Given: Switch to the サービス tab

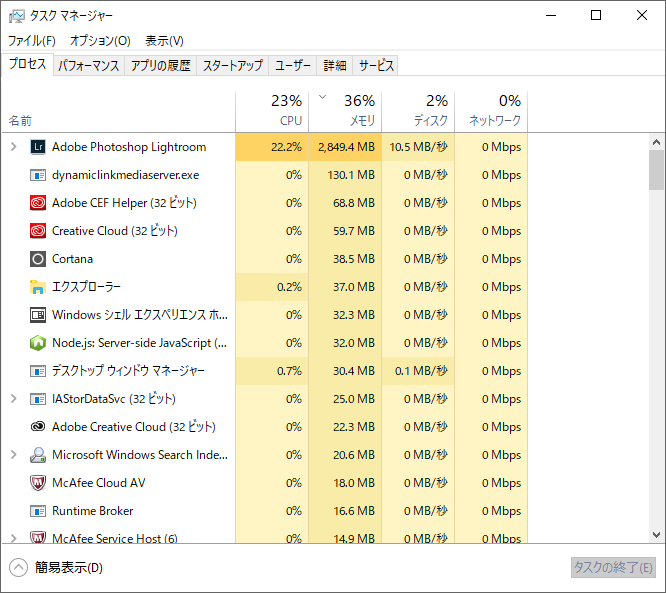Looking at the screenshot, I should point(376,65).
